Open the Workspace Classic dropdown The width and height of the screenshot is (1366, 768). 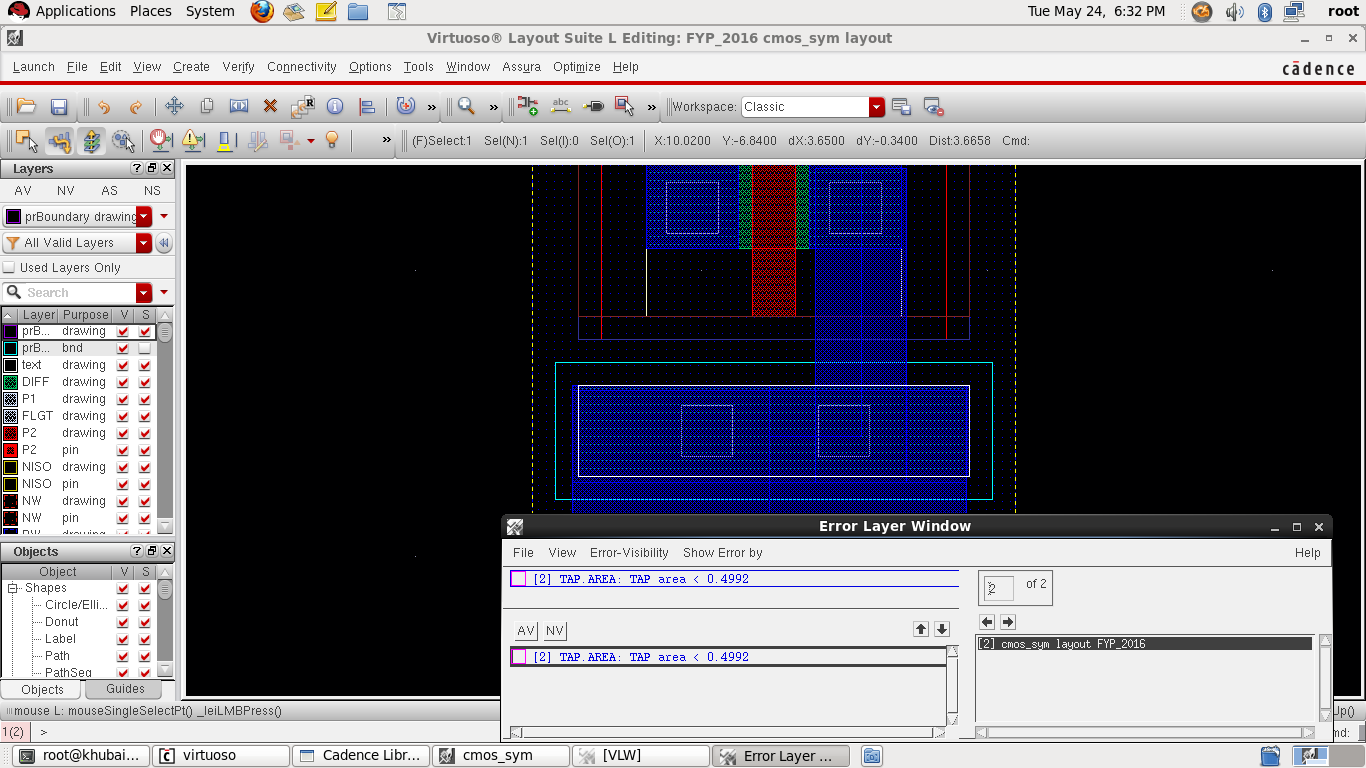coord(877,107)
